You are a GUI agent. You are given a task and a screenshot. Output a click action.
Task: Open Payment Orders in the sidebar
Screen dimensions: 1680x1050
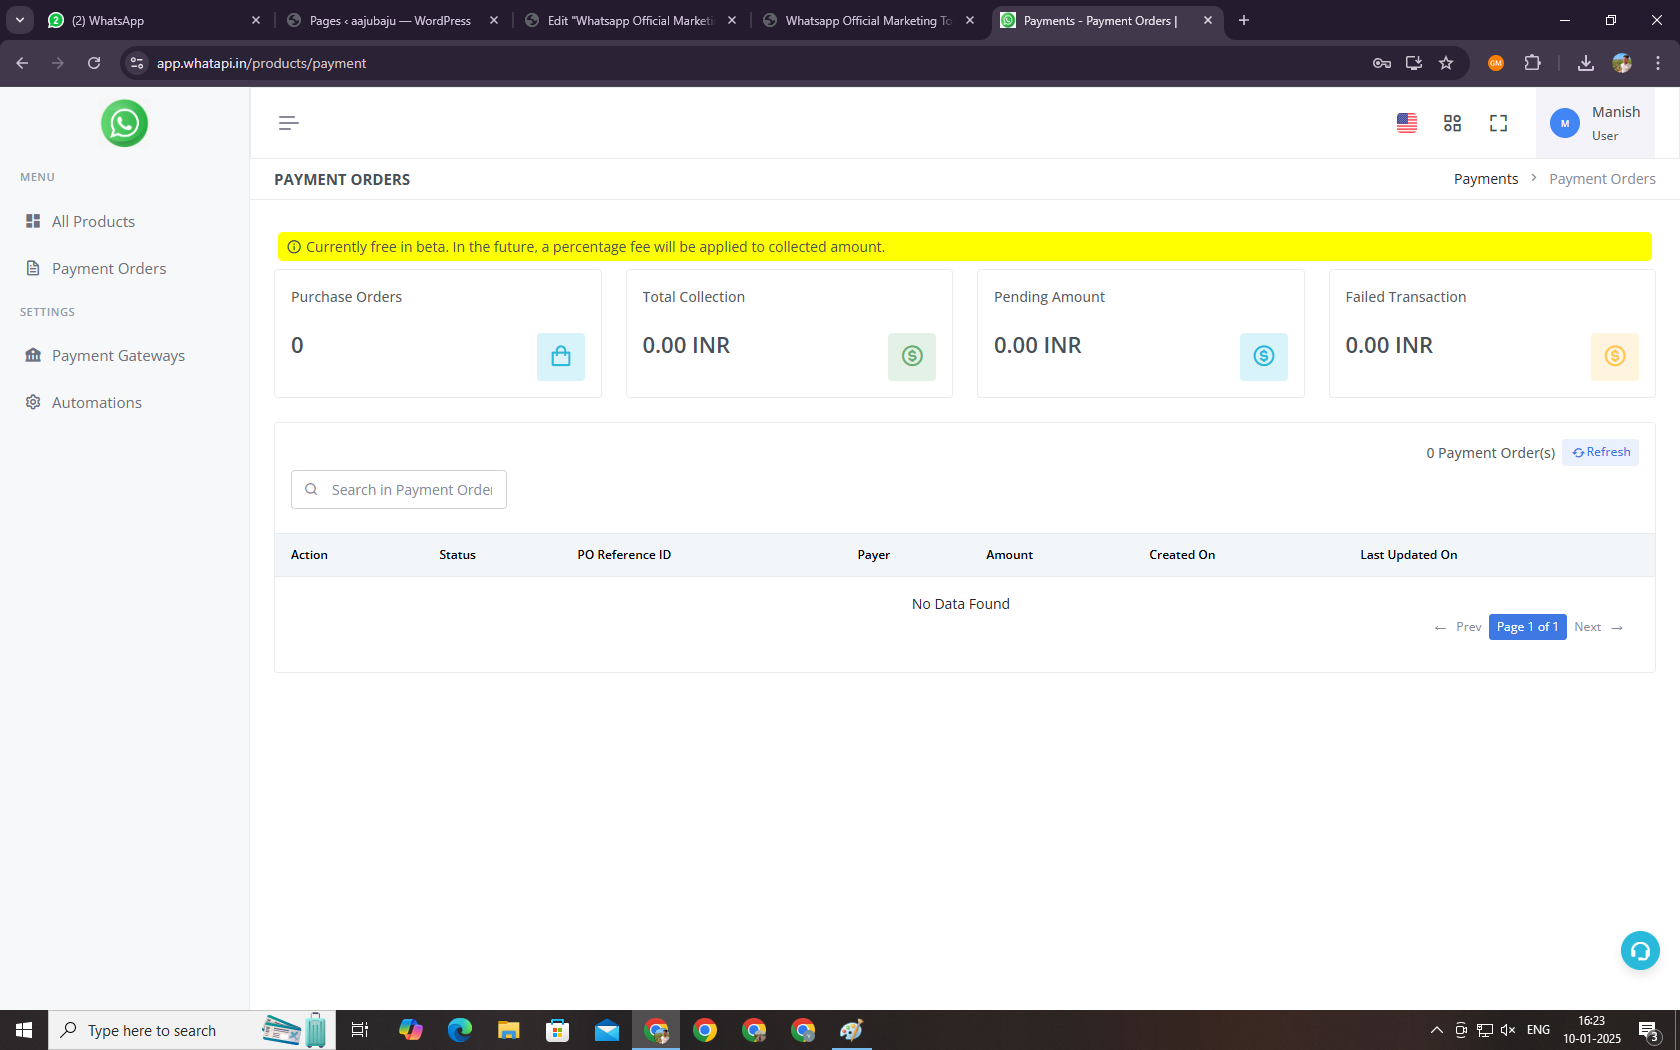pos(109,268)
